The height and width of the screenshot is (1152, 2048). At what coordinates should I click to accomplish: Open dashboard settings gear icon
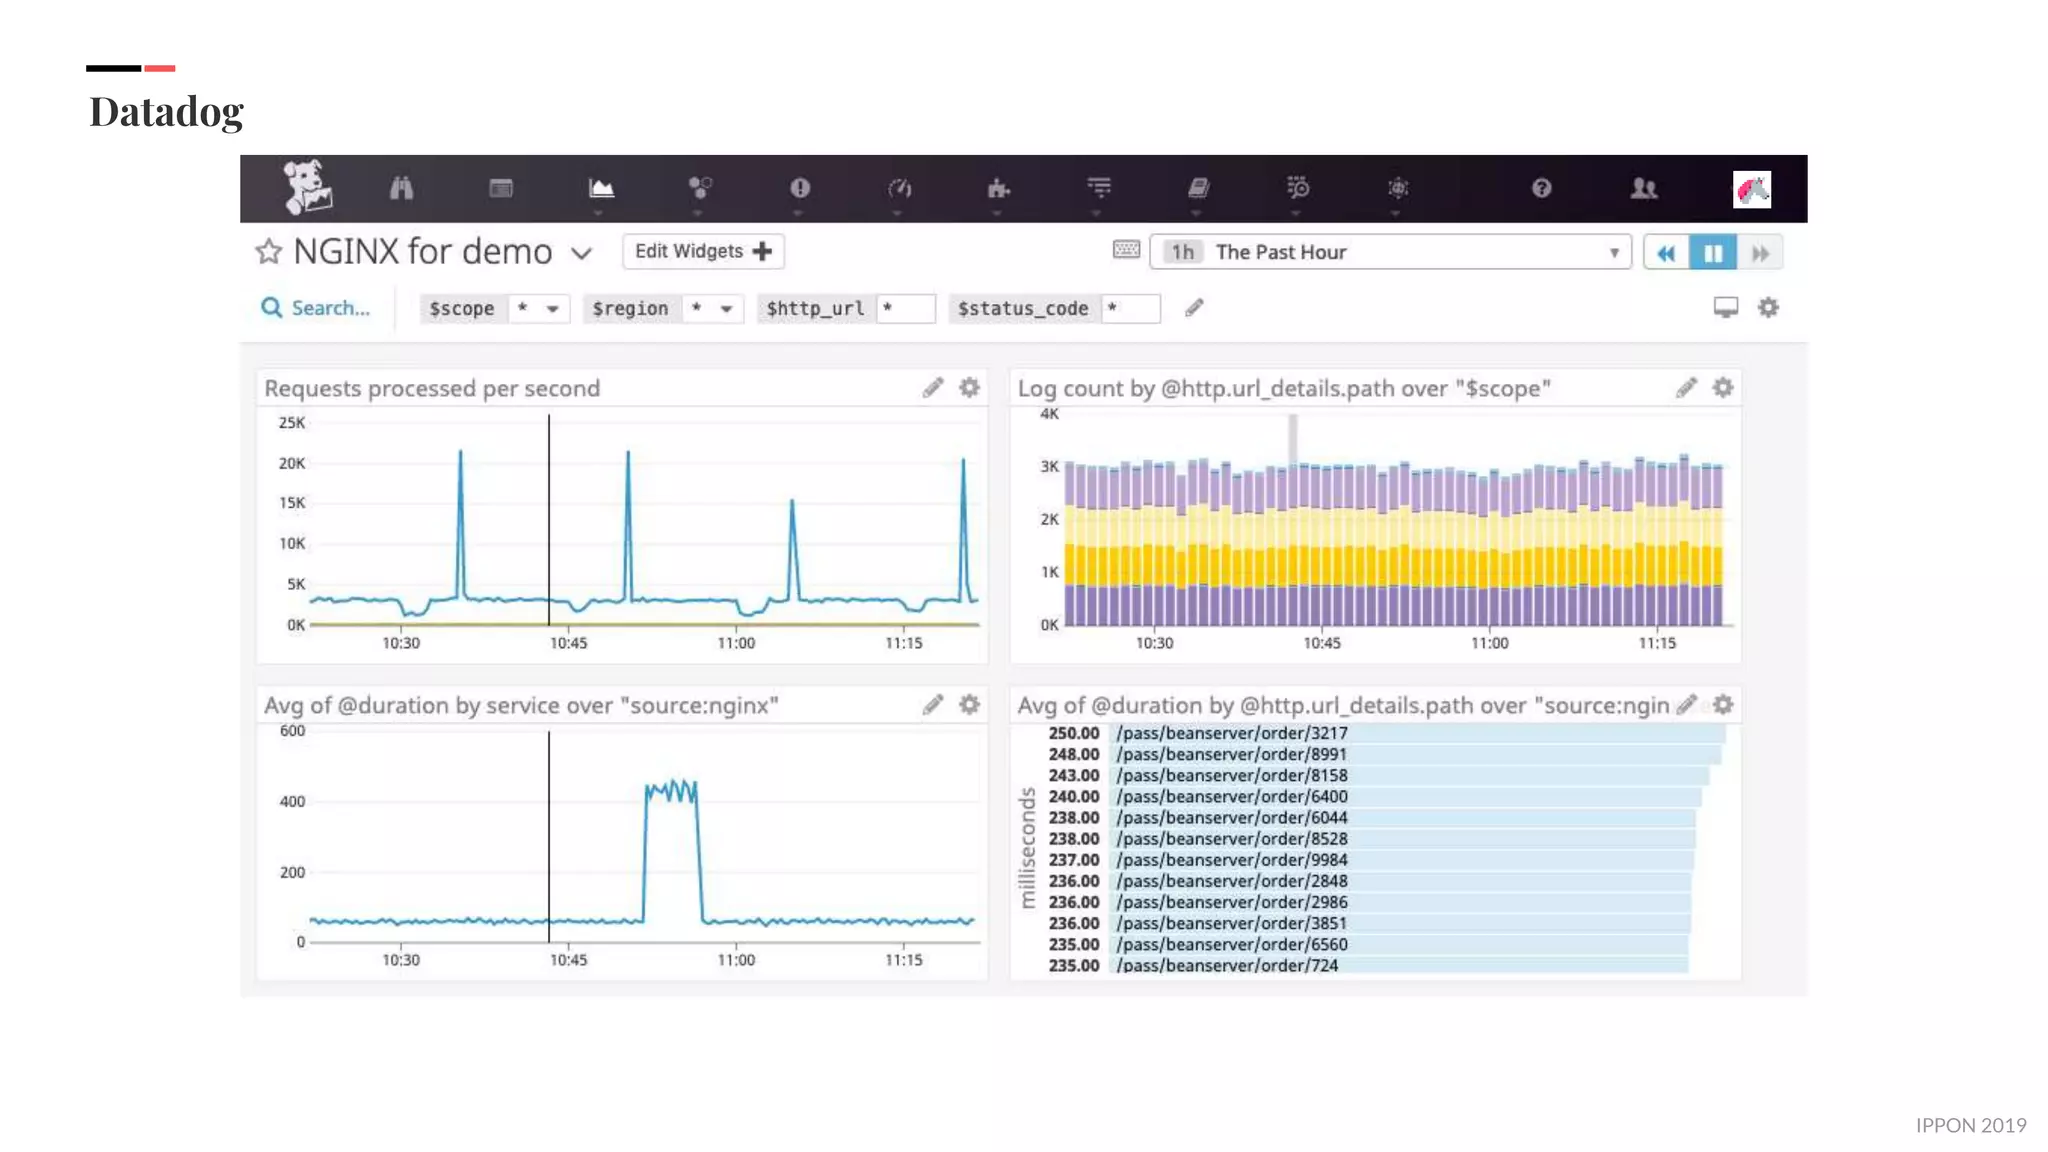click(x=1768, y=308)
